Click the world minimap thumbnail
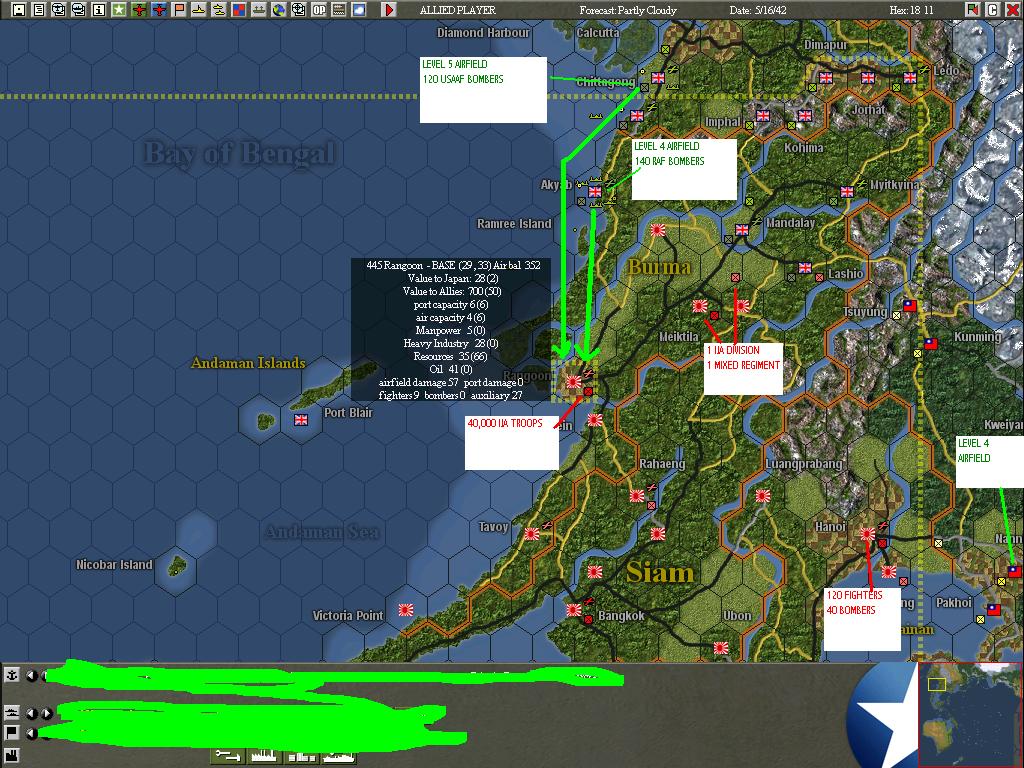 [x=970, y=714]
